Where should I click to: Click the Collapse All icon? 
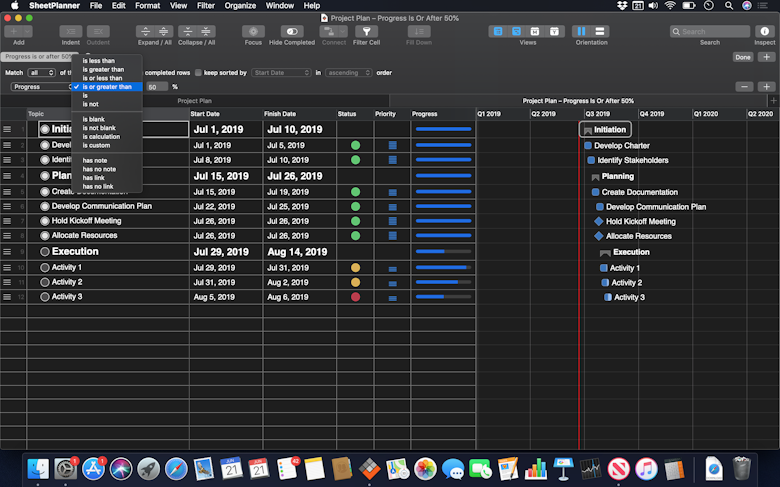click(x=205, y=31)
